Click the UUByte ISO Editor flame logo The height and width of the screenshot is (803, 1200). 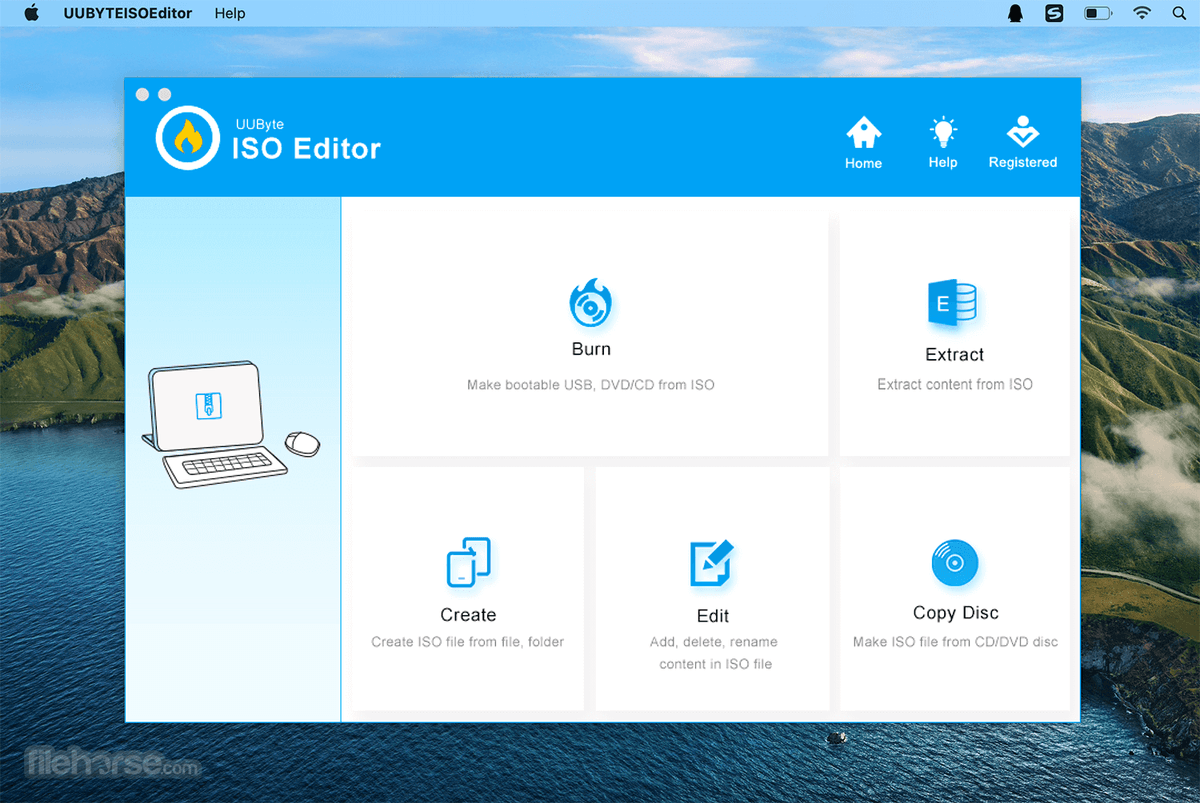187,137
